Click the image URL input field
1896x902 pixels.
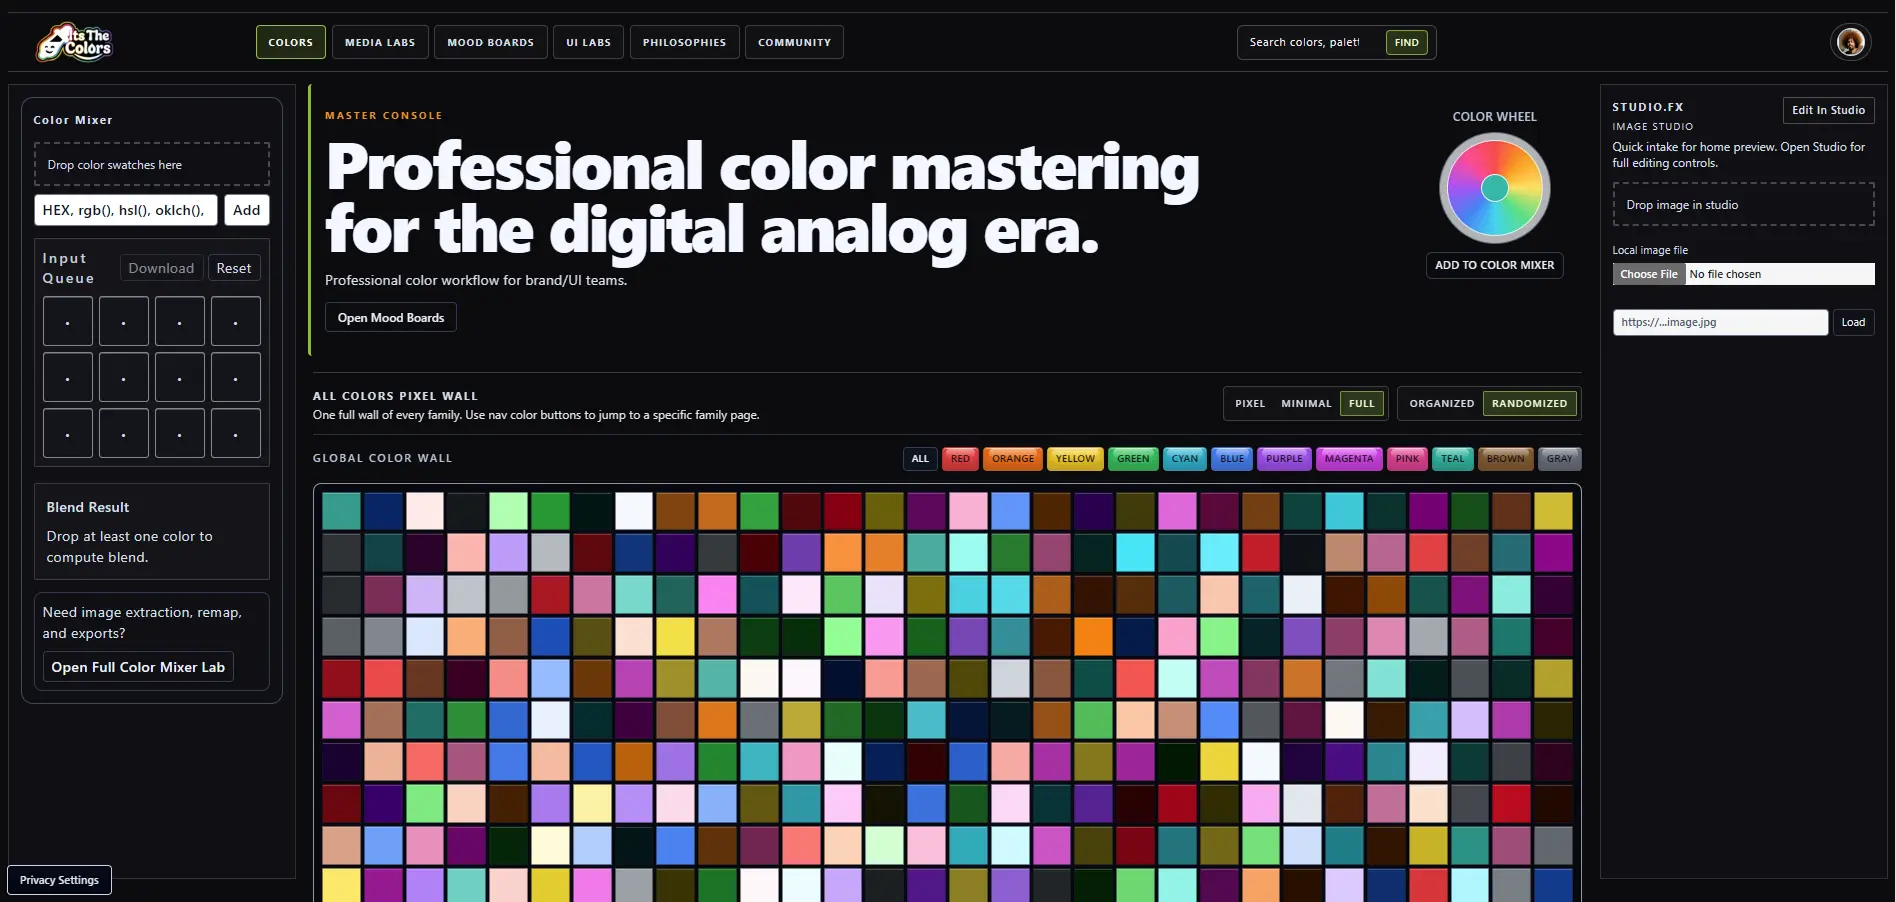[x=1720, y=322]
